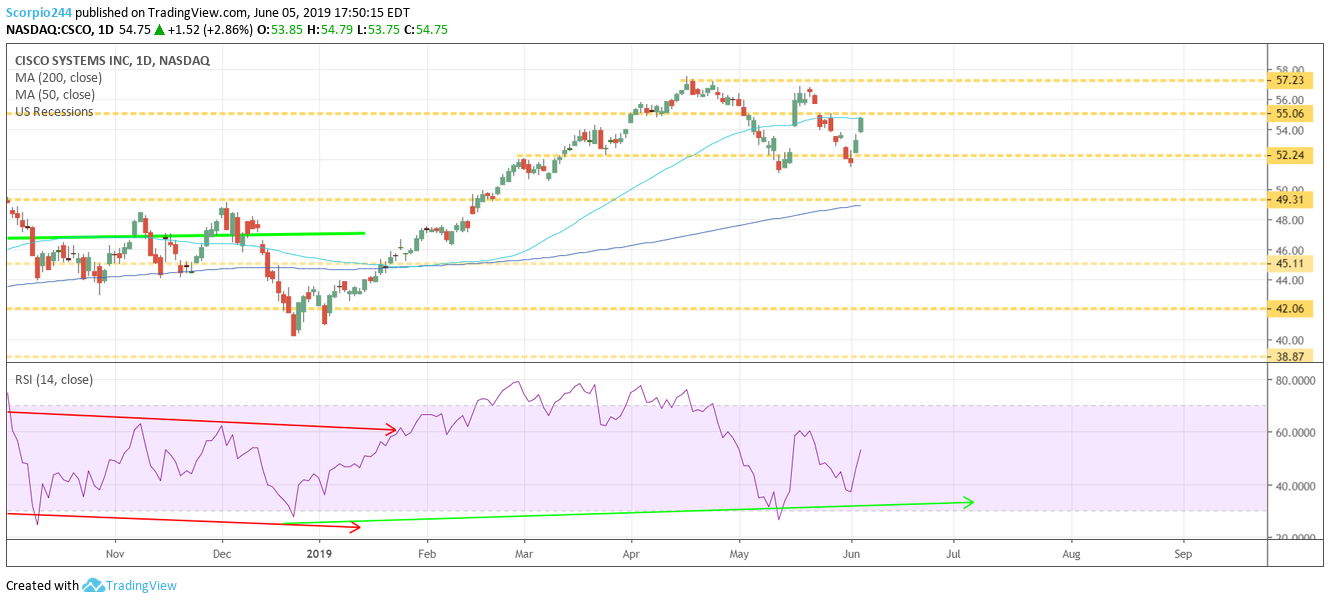This screenshot has width=1330, height=603.
Task: Click the US Recessions legend entry
Action: (50, 110)
